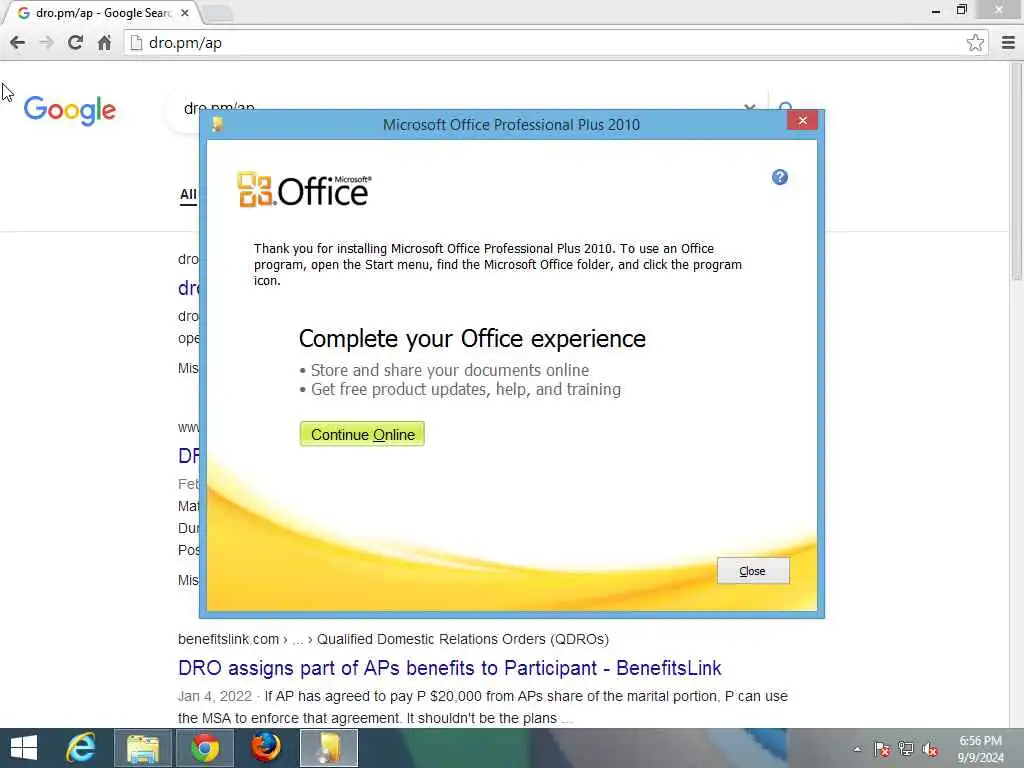Click the page vertical scrollbar thumb

tap(1017, 173)
